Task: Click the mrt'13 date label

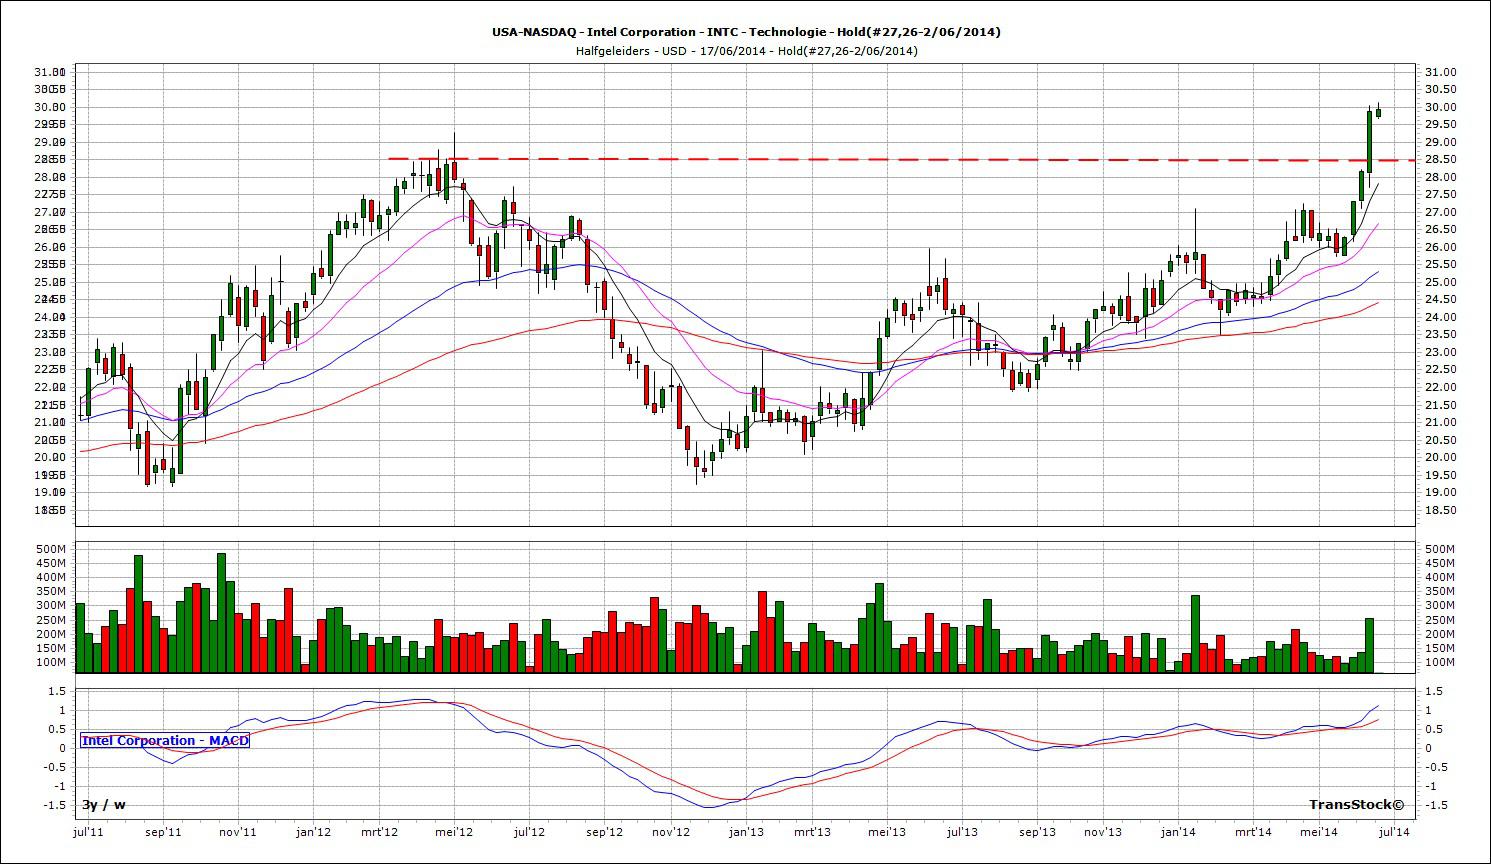Action: [813, 832]
